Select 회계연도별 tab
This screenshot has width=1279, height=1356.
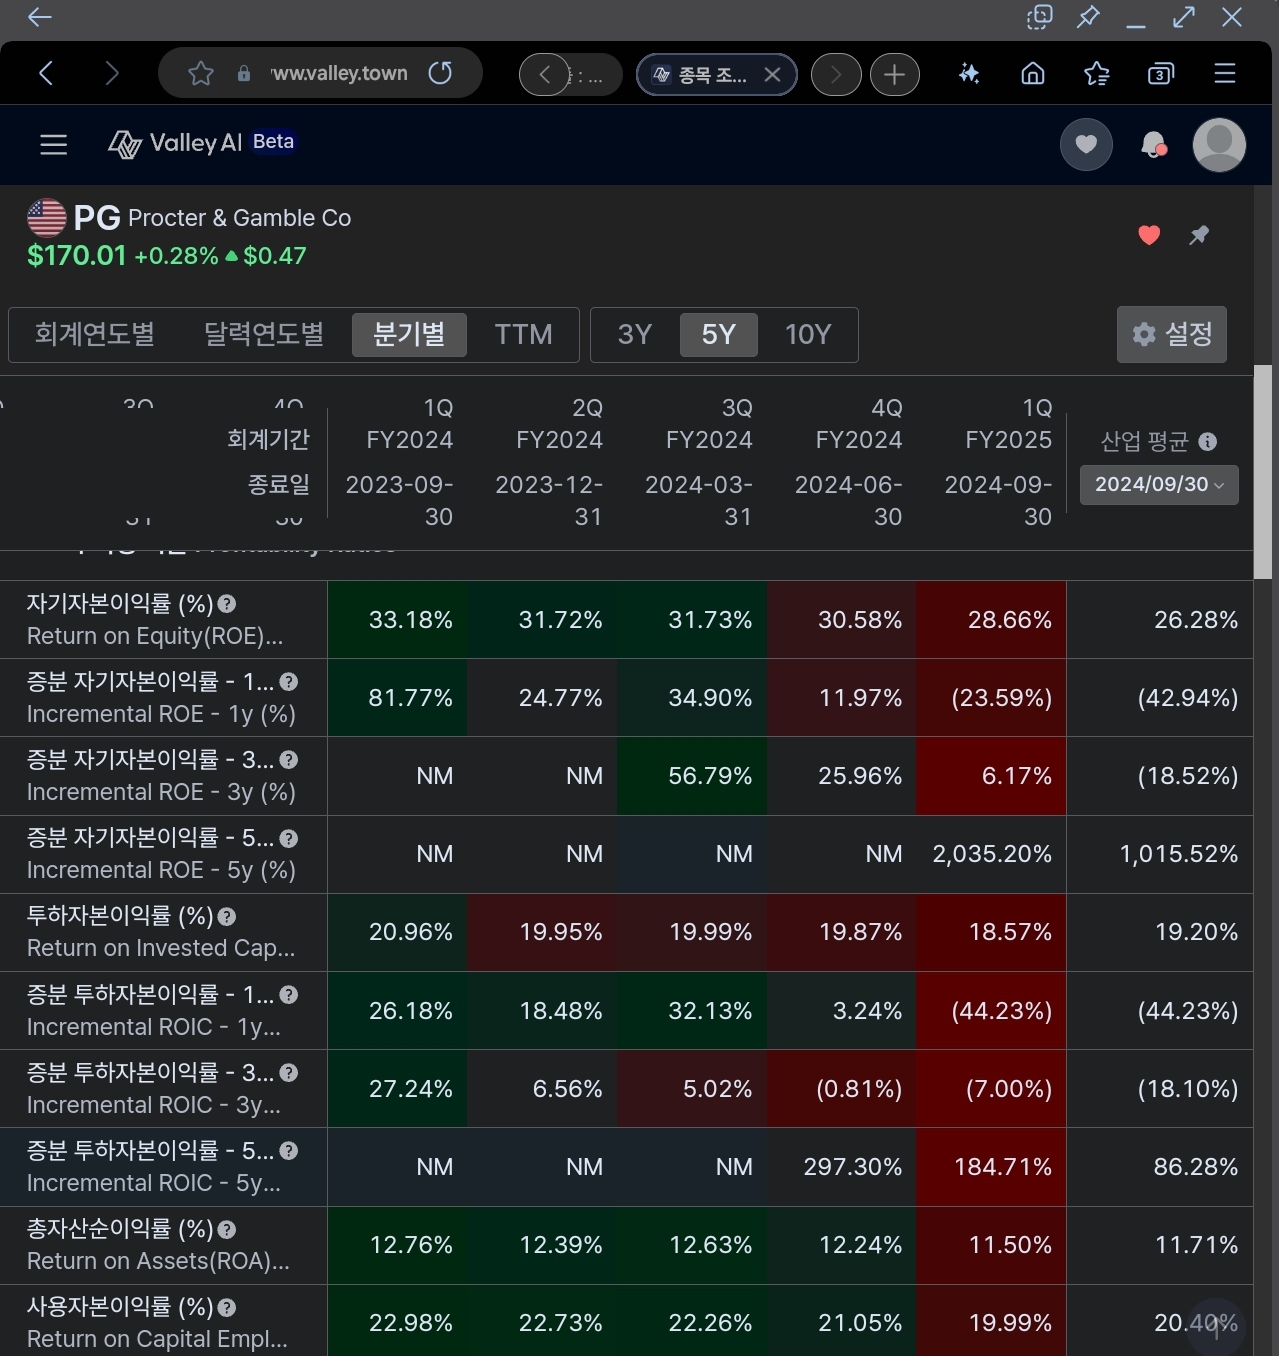point(95,334)
